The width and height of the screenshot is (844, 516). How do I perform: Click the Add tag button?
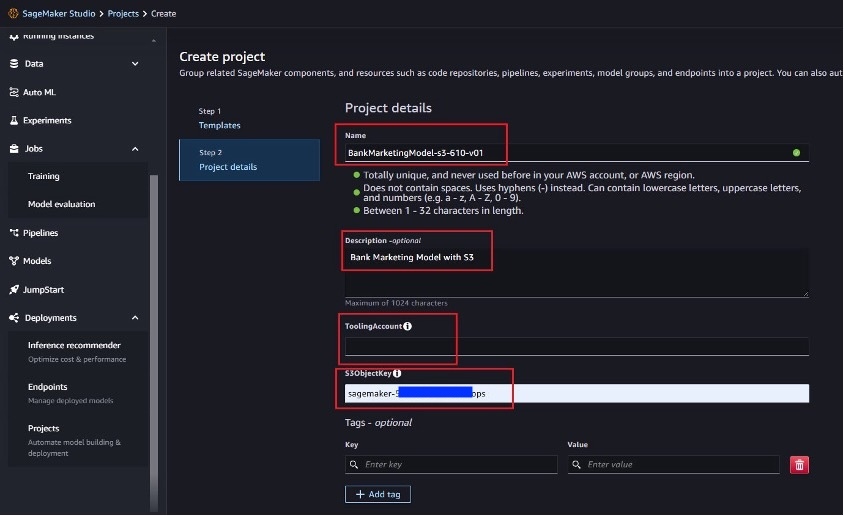[377, 494]
